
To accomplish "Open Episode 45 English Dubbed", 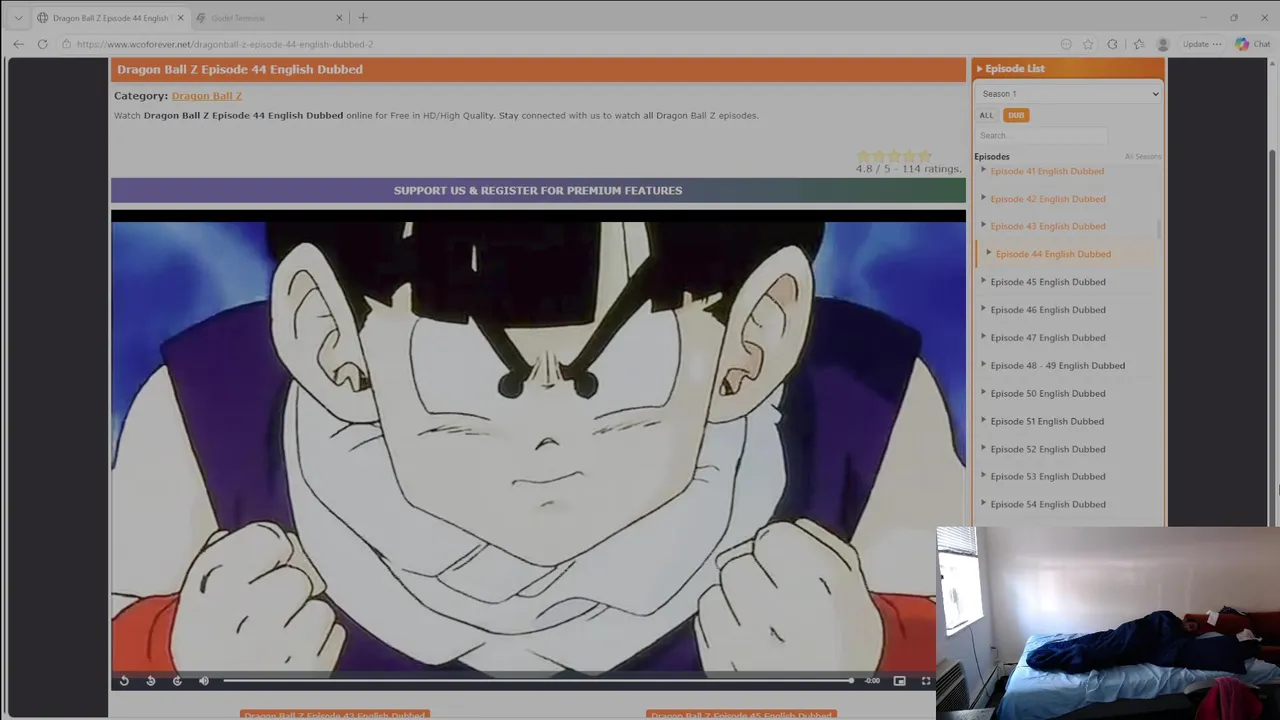I will point(1047,282).
